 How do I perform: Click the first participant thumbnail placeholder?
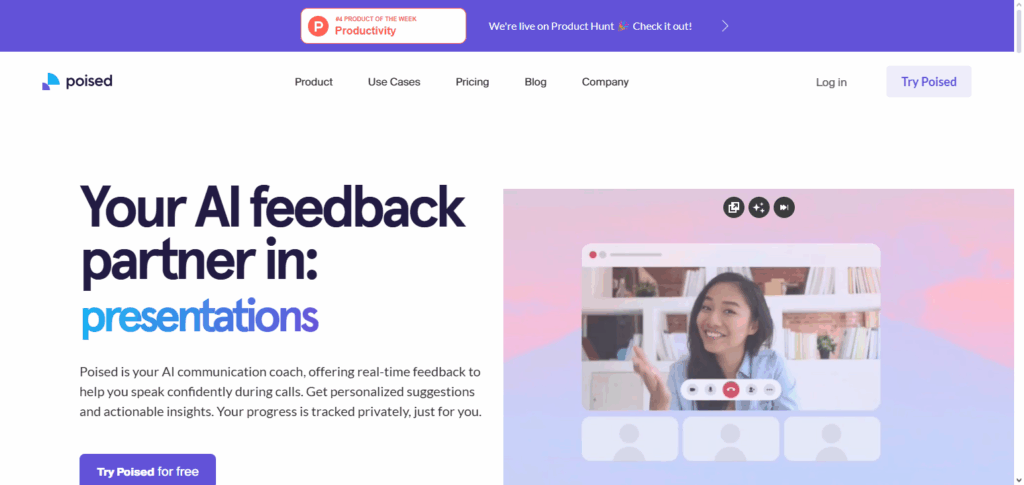click(x=630, y=439)
